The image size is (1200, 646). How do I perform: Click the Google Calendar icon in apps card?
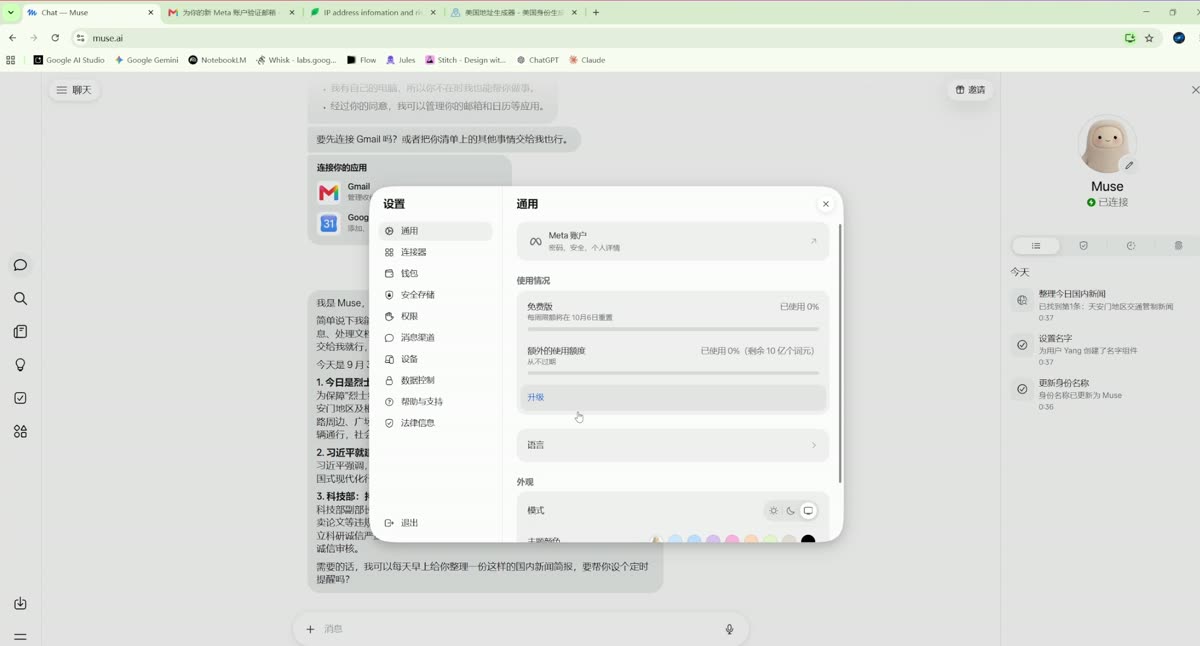[329, 223]
